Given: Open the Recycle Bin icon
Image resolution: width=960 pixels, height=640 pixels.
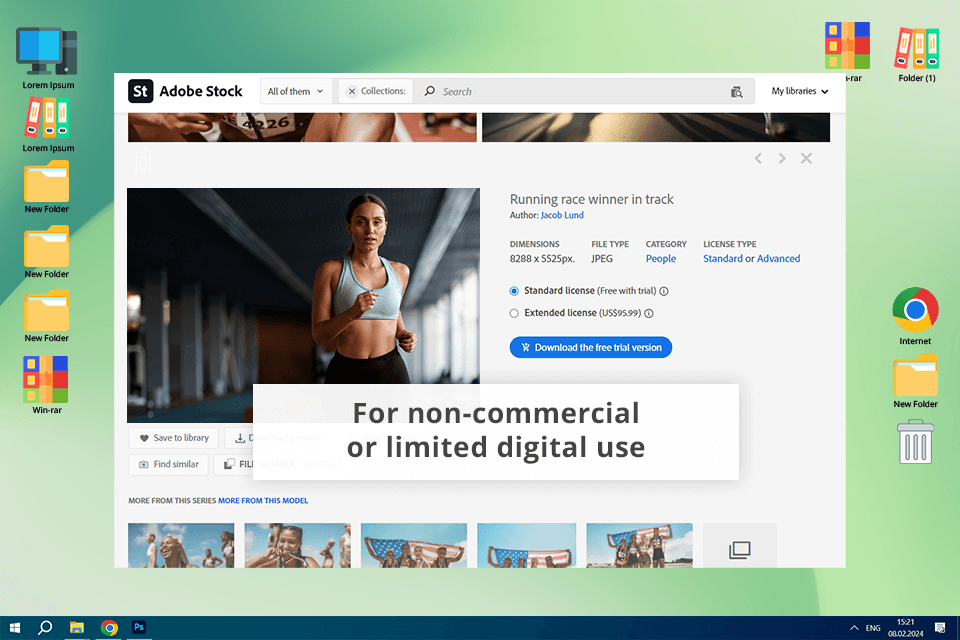Looking at the screenshot, I should point(915,442).
